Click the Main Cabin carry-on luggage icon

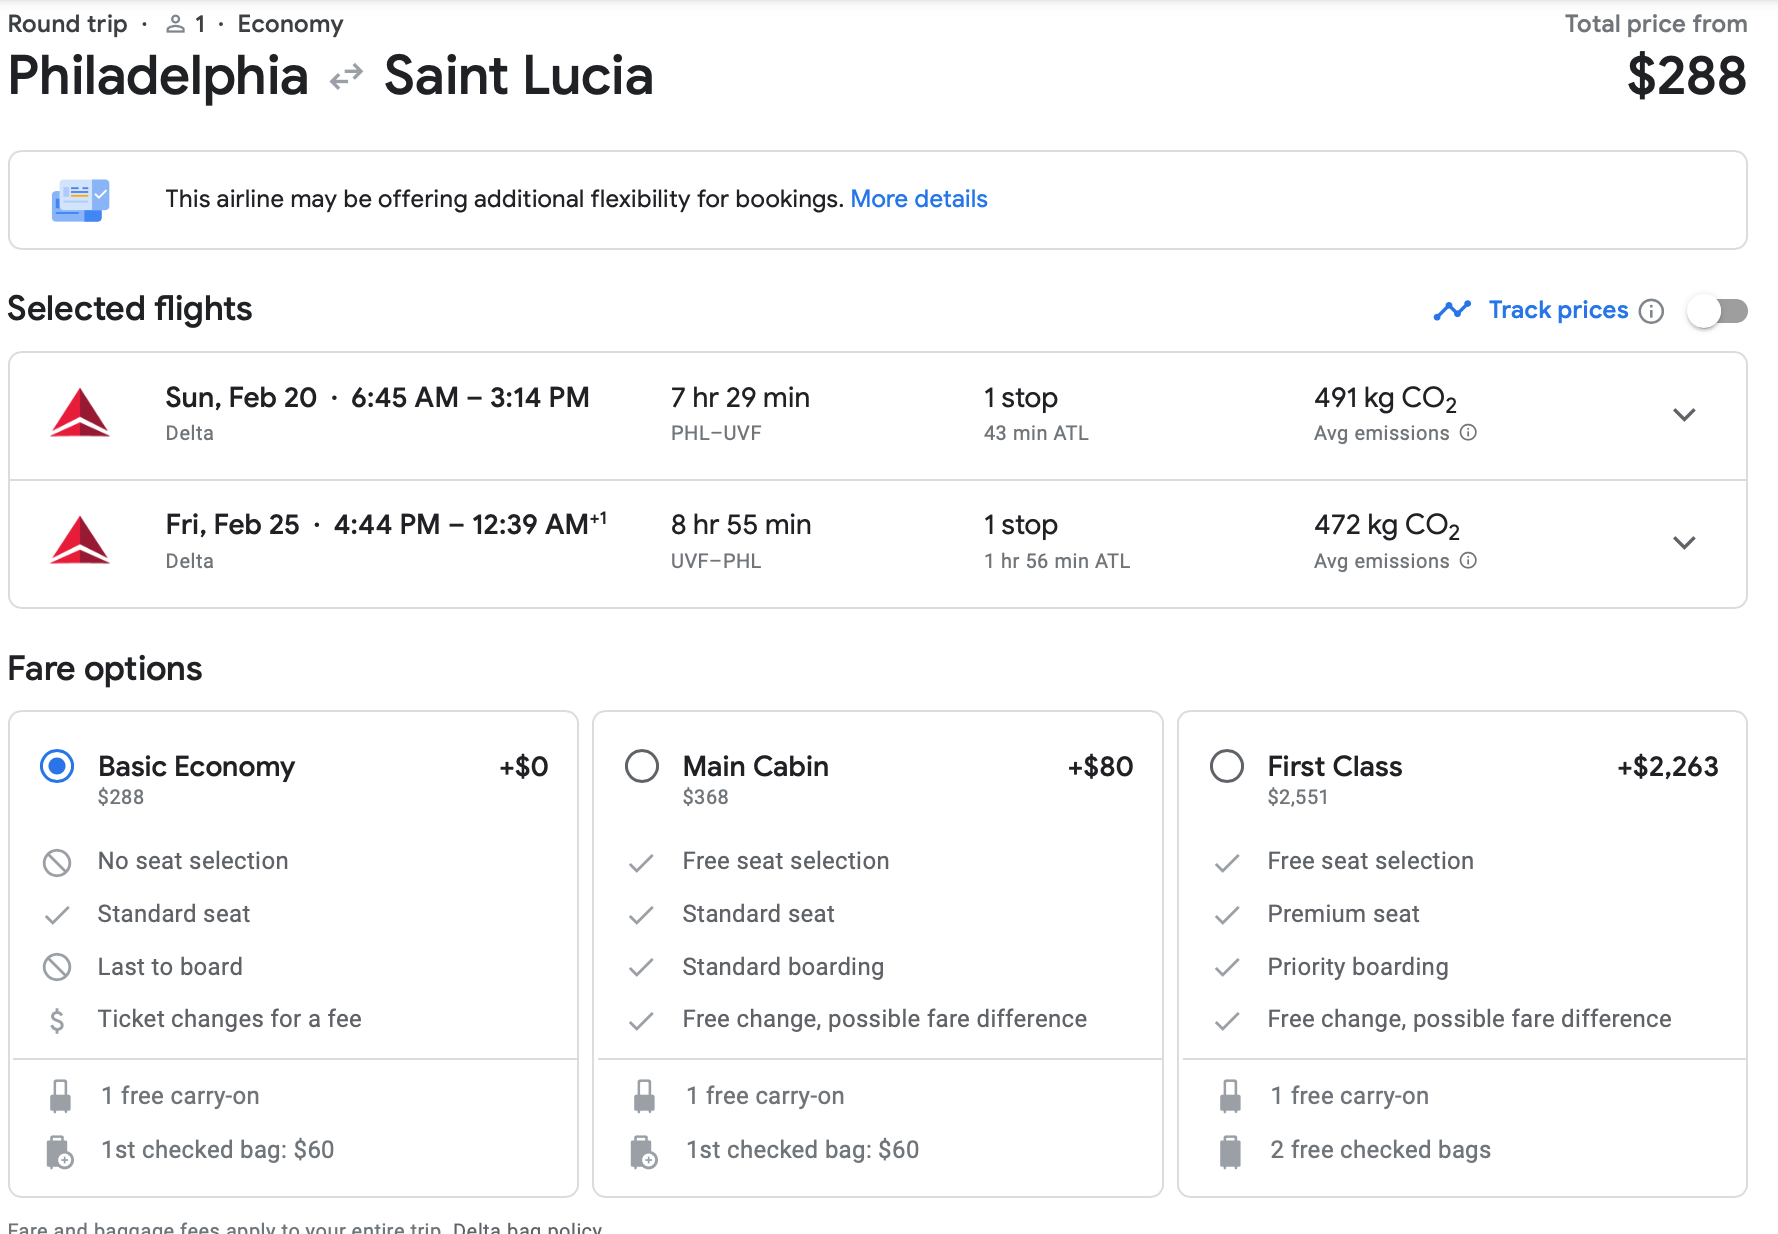[645, 1096]
